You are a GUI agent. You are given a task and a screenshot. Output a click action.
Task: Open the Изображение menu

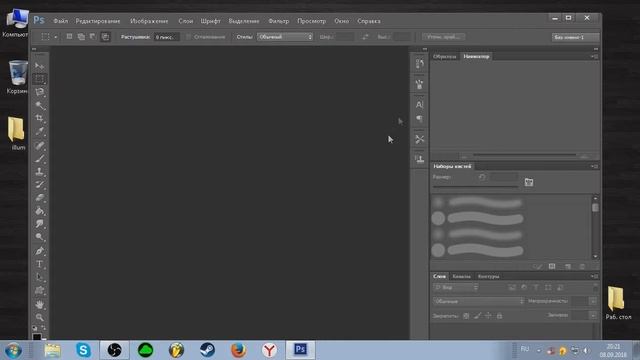click(x=149, y=21)
